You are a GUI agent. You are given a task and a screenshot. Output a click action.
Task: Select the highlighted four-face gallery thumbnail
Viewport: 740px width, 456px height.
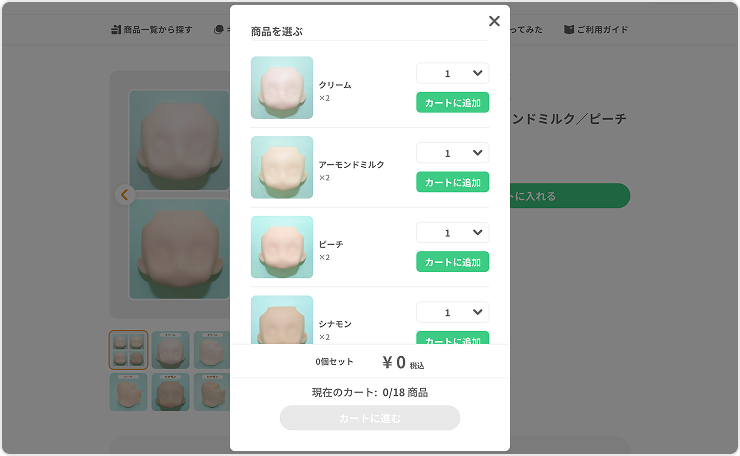[128, 350]
